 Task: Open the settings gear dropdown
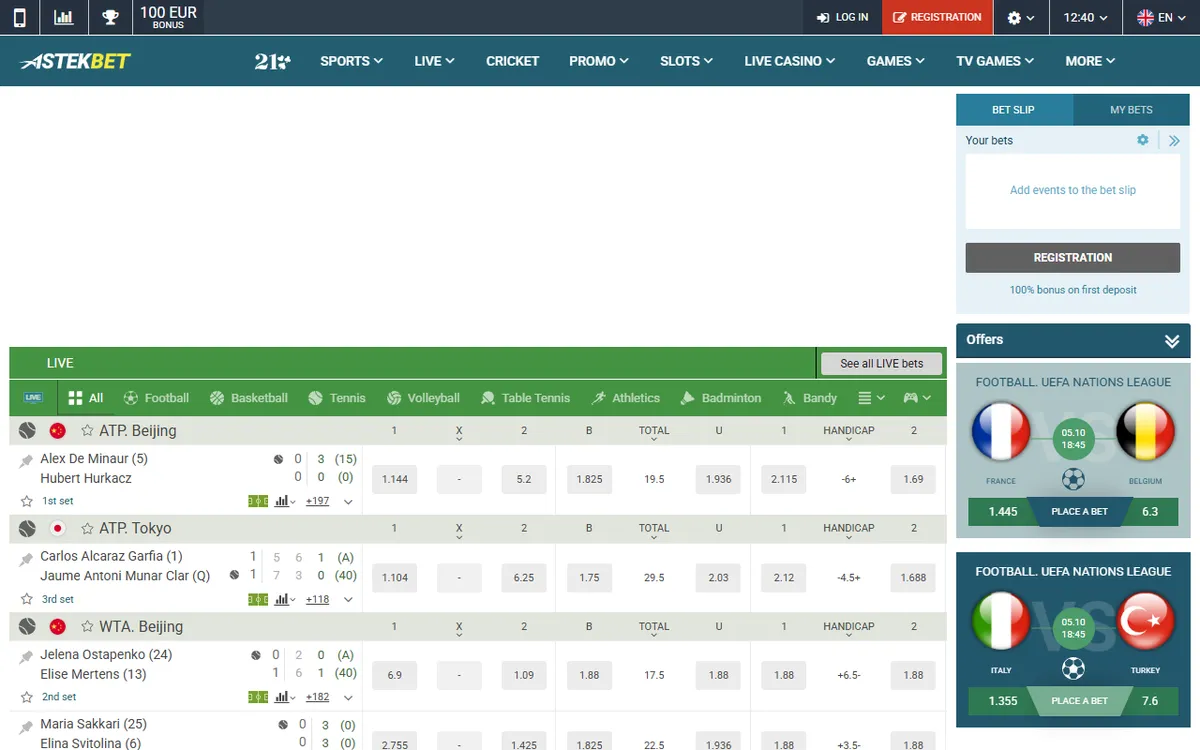[1021, 17]
